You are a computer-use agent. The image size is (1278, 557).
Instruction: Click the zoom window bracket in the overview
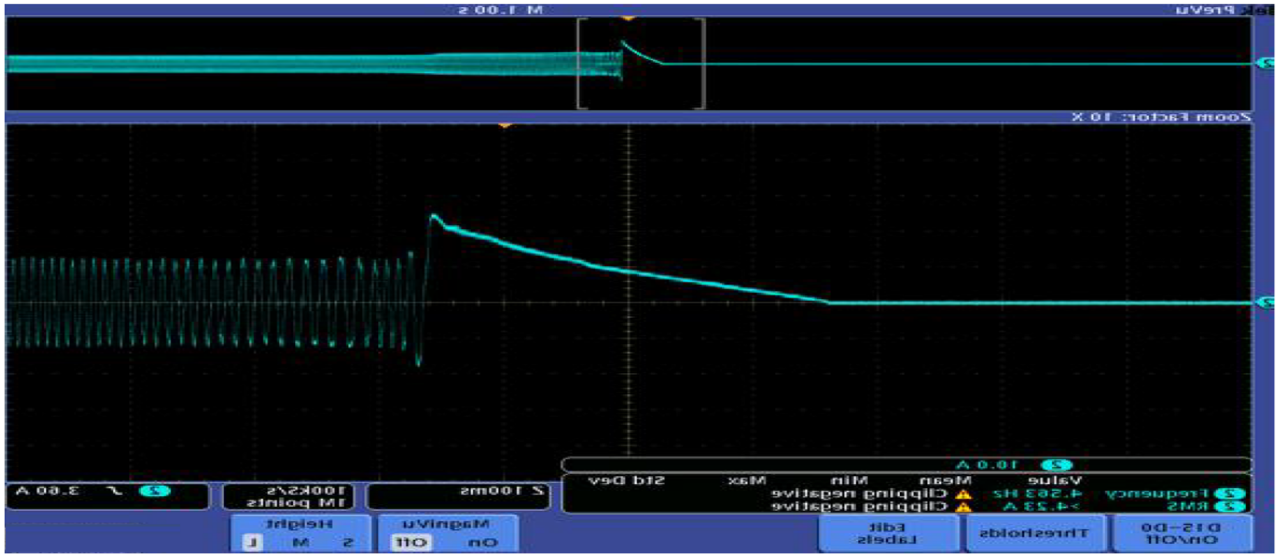tap(640, 63)
